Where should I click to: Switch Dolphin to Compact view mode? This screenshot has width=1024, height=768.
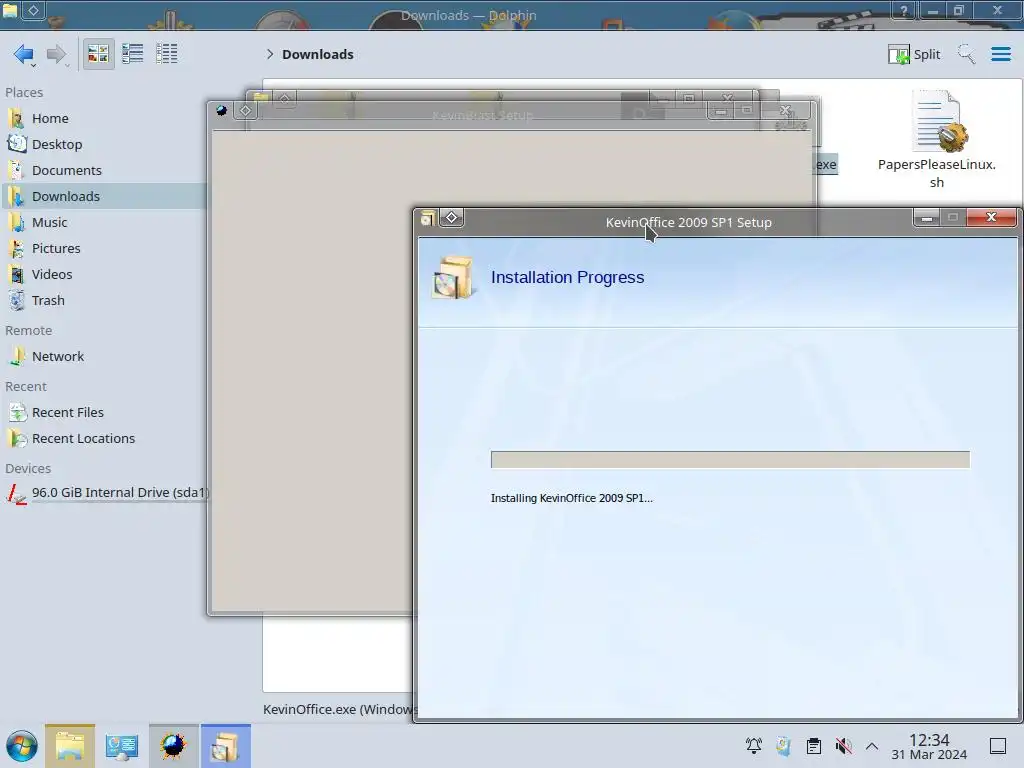tap(133, 54)
